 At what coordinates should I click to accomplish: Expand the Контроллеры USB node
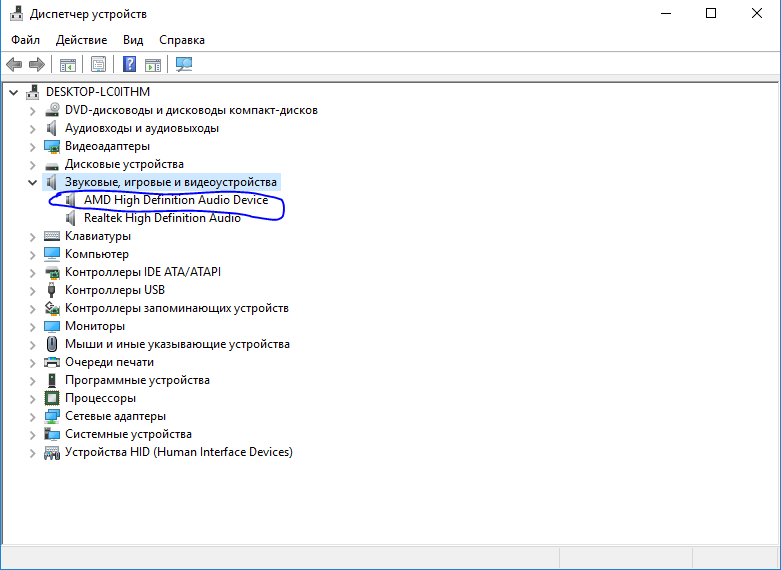[32, 290]
